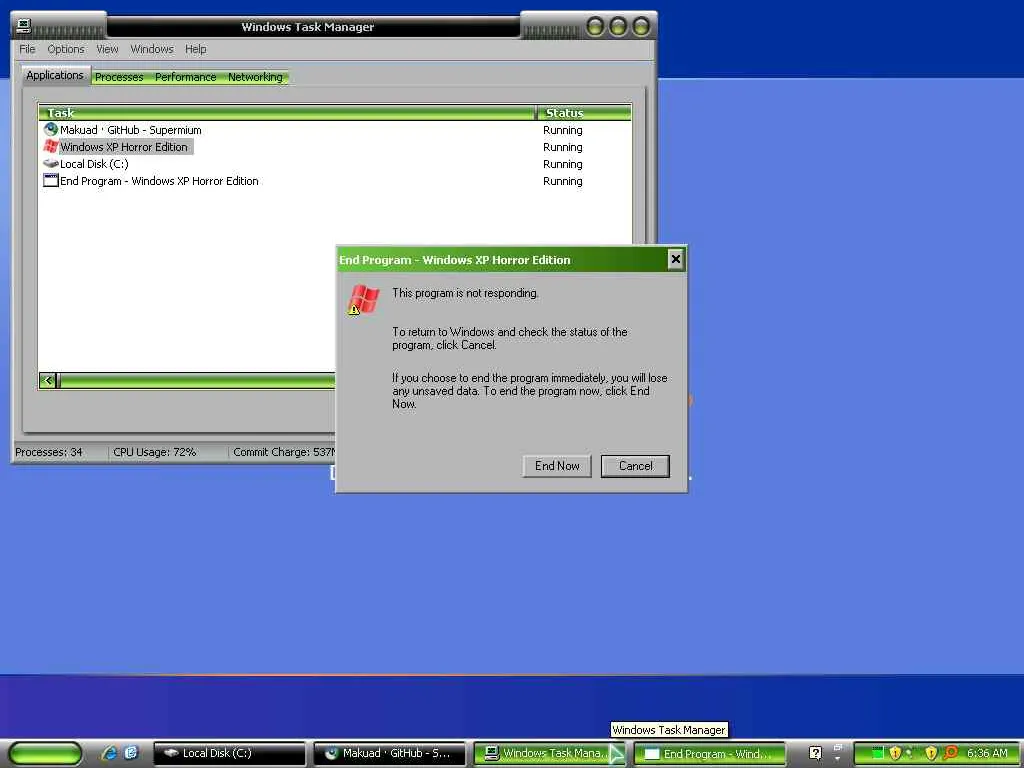Viewport: 1024px width, 768px height.
Task: Click the warning flag icon in End Program dialog
Action: click(363, 300)
